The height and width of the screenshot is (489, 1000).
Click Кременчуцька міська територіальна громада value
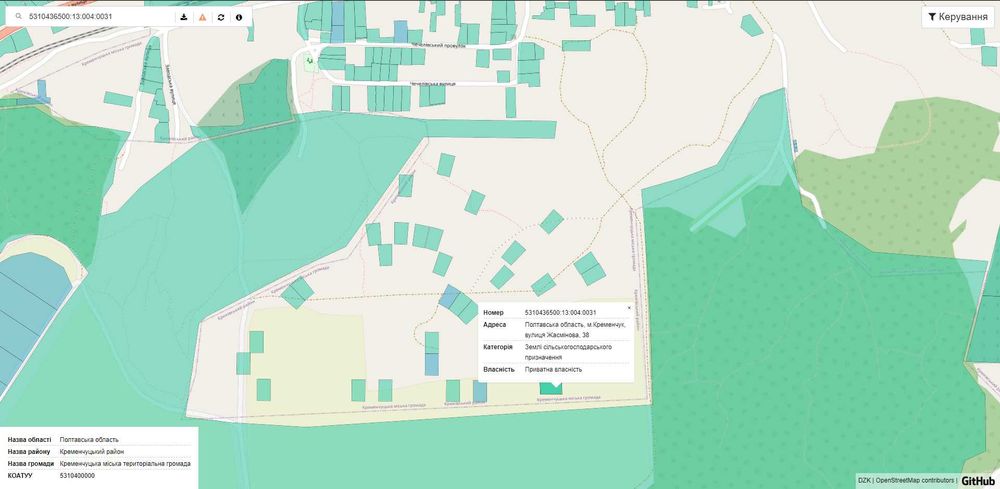[125, 464]
